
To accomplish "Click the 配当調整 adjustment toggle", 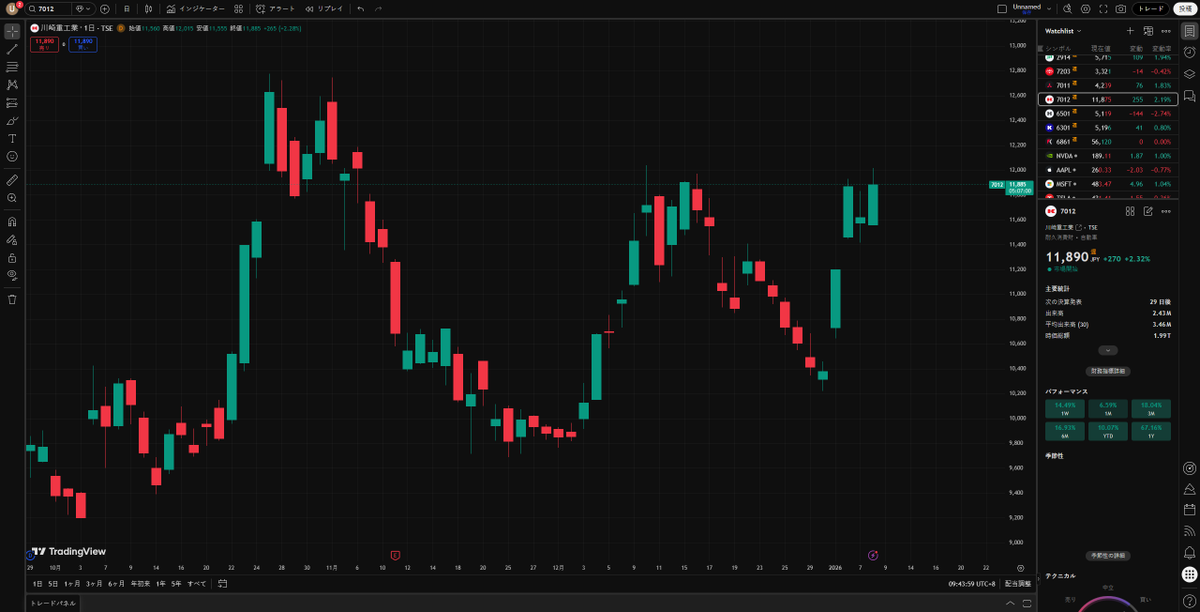I will pyautogui.click(x=1018, y=583).
